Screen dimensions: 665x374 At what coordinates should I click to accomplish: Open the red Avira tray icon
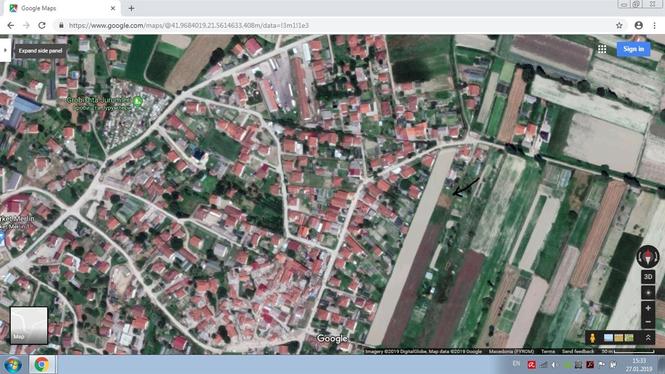[531, 364]
